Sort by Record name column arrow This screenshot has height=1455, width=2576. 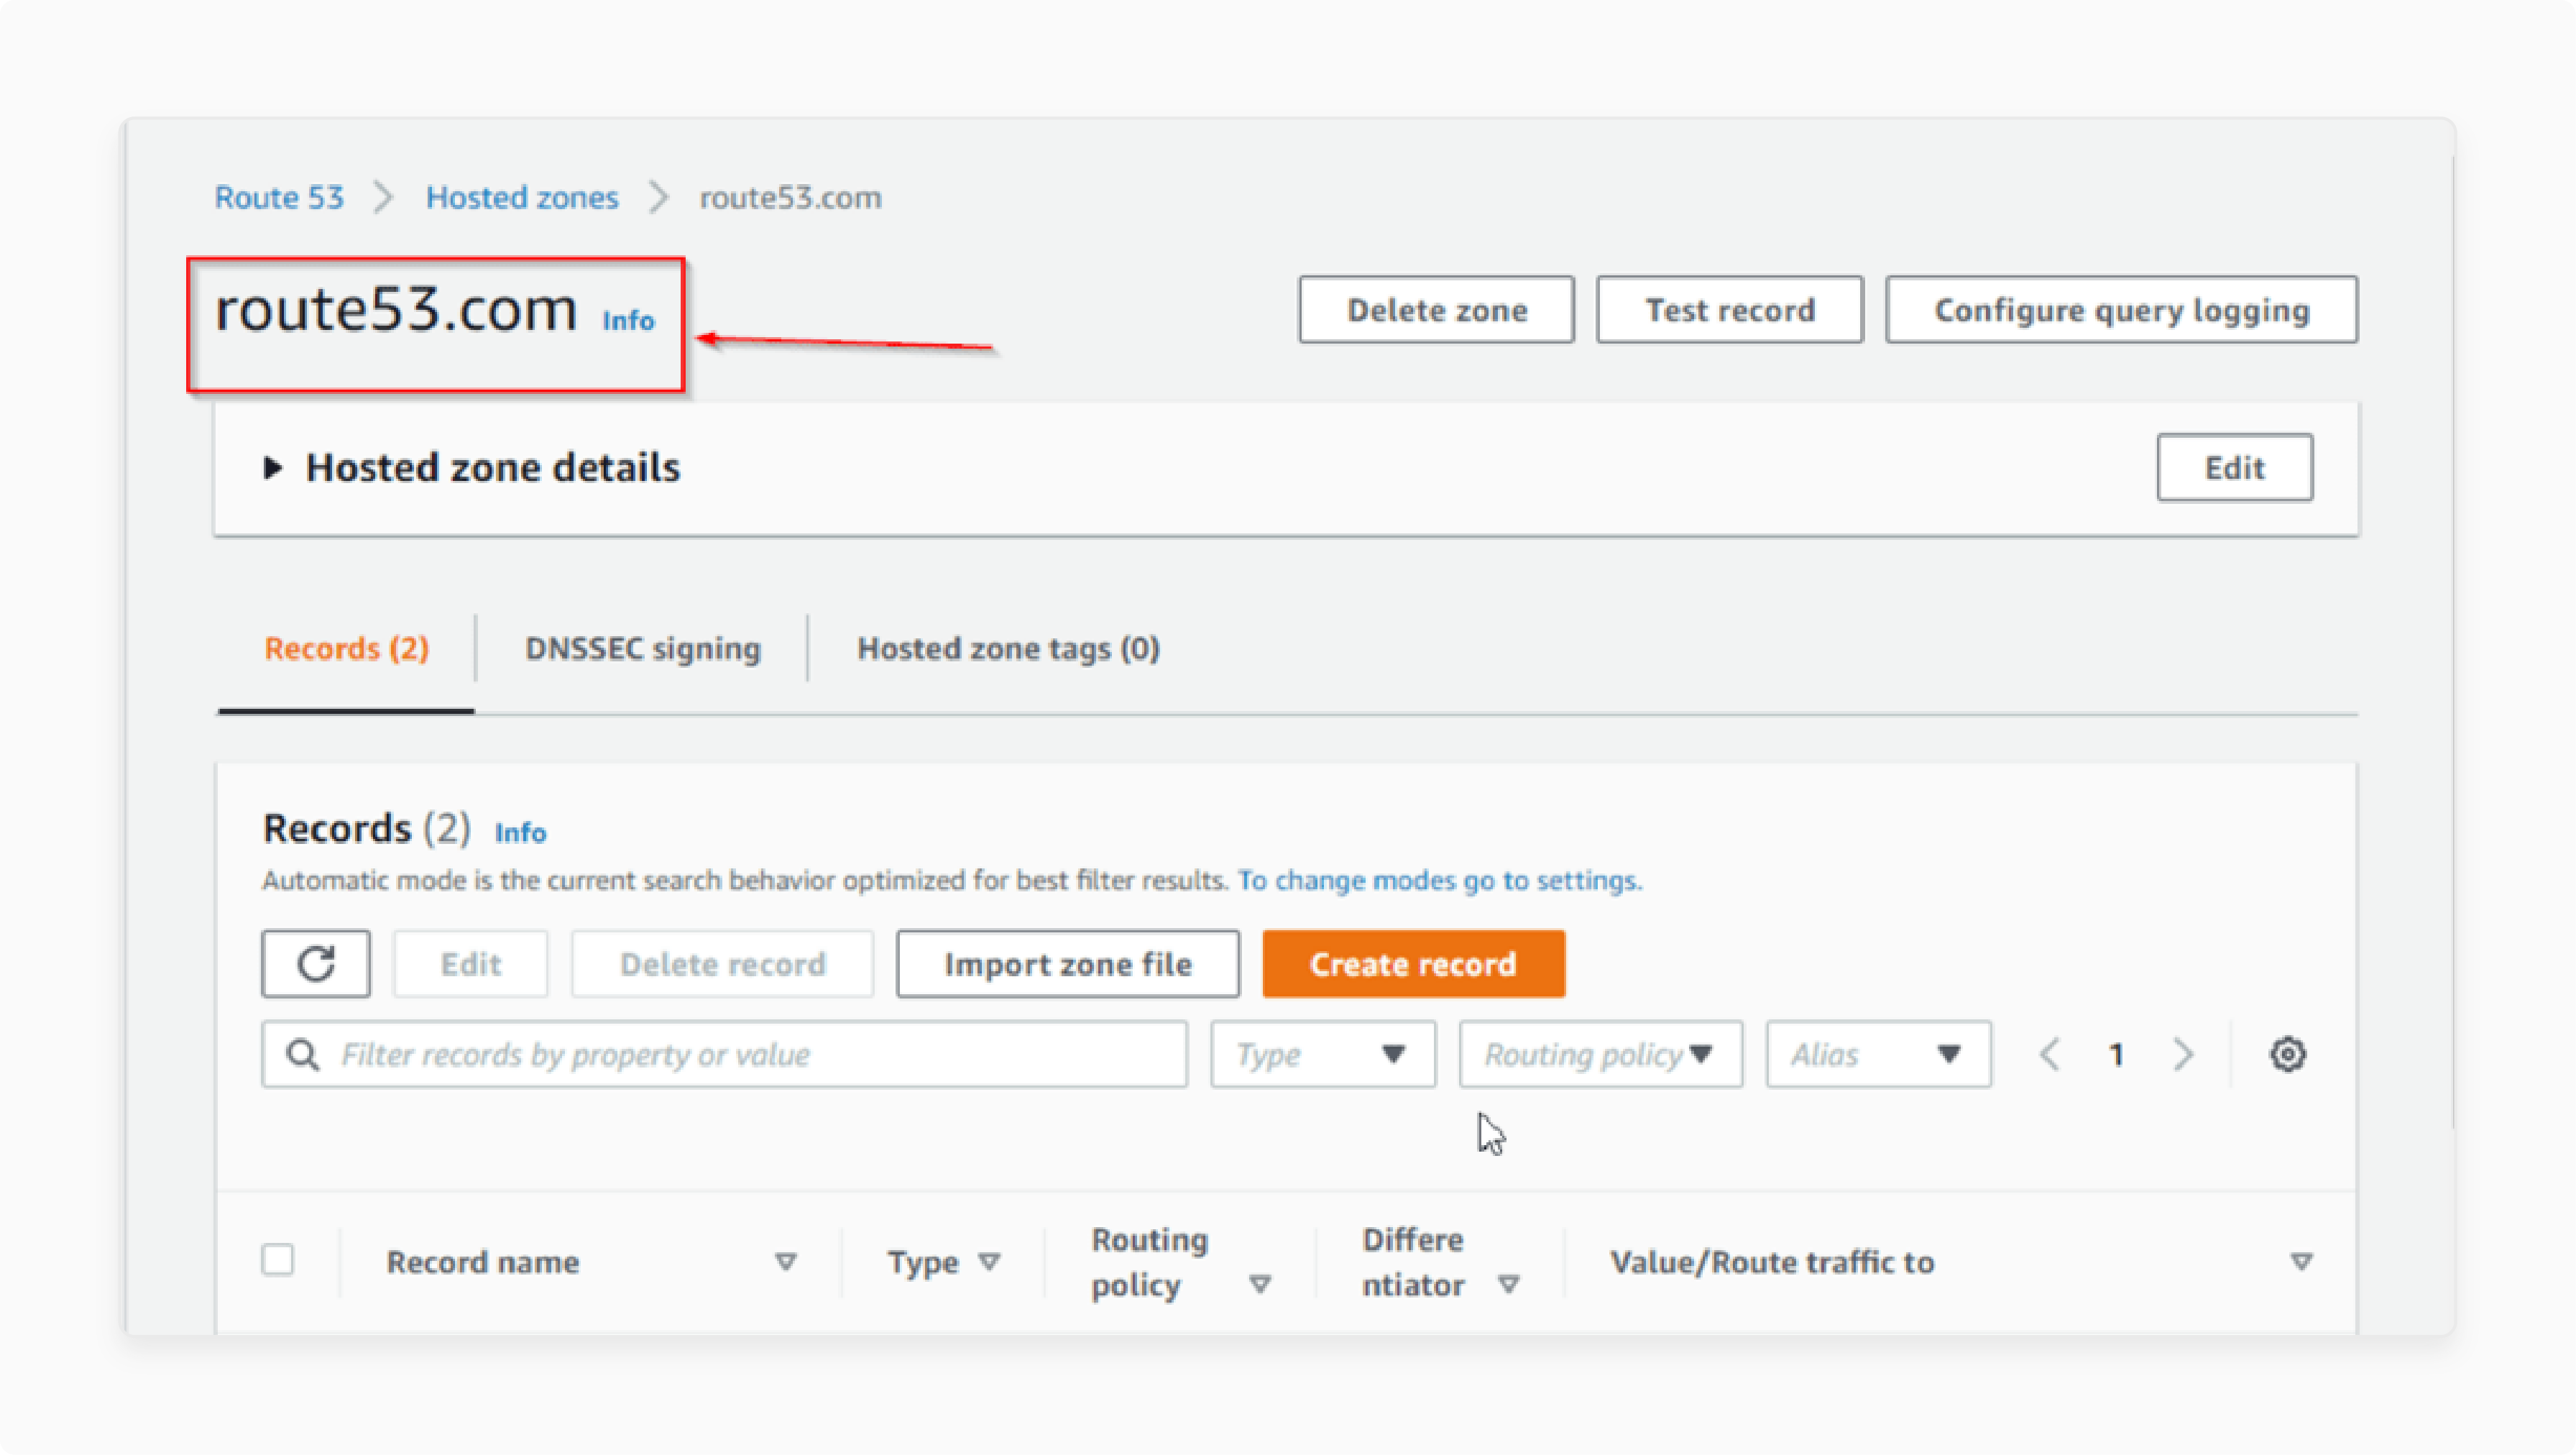786,1262
